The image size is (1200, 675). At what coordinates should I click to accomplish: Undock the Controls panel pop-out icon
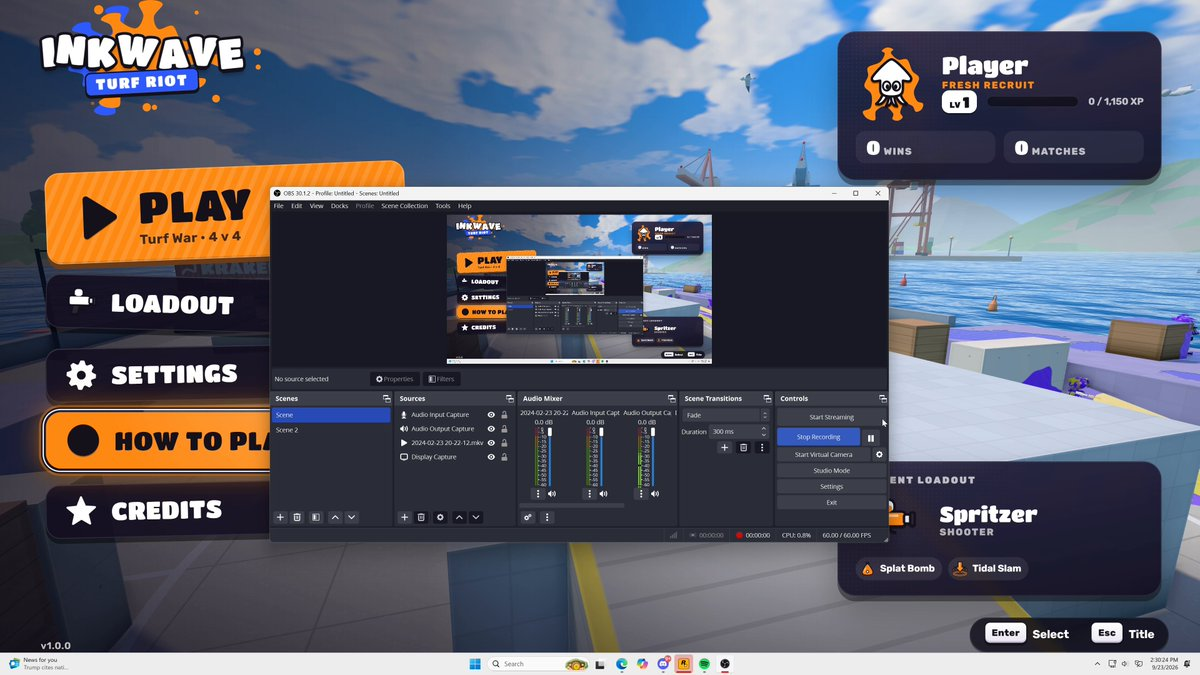[882, 398]
